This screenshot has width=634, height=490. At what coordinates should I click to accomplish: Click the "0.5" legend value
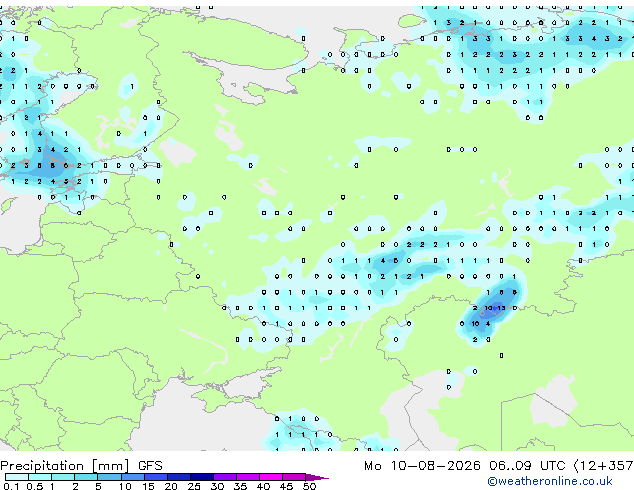34,486
